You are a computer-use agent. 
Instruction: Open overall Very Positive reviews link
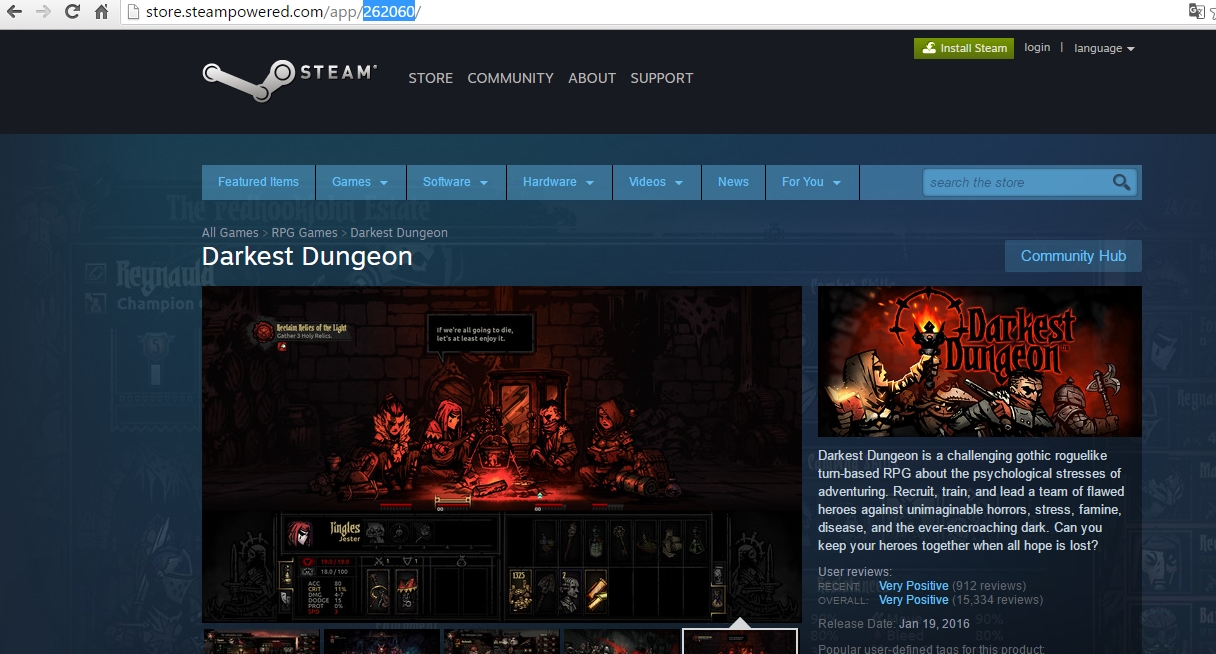914,600
